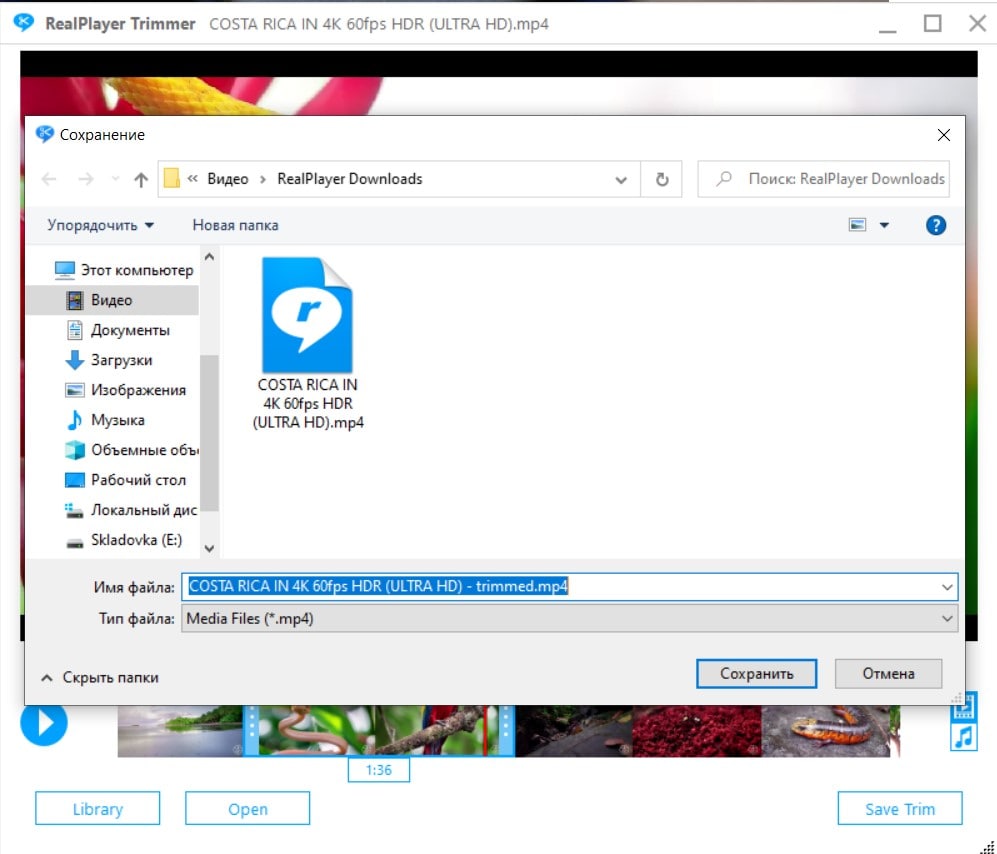Select the audio music note icon
This screenshot has width=997, height=854.
[963, 738]
